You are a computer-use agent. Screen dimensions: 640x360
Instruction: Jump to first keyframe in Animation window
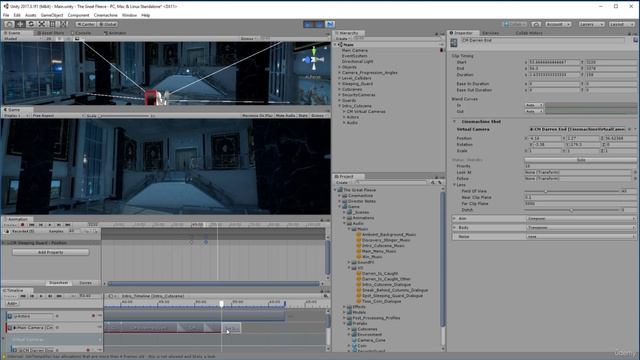click(x=31, y=225)
